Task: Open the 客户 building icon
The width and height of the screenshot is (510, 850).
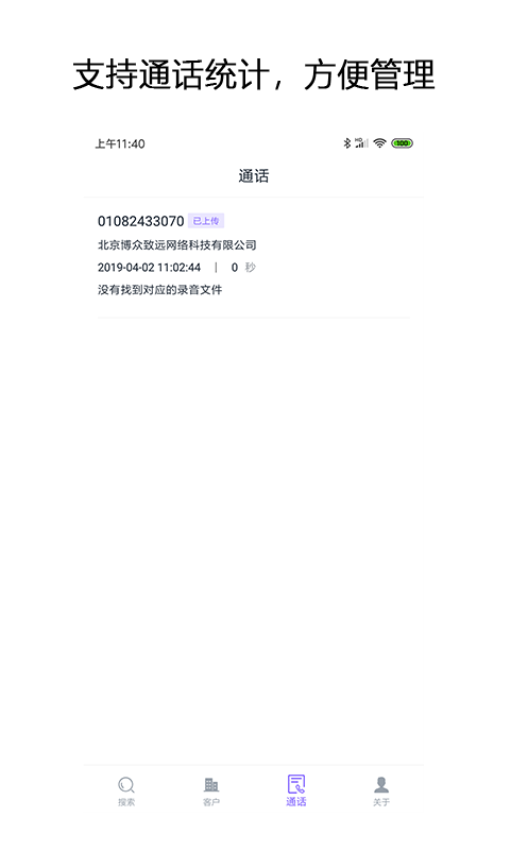Action: coord(211,784)
